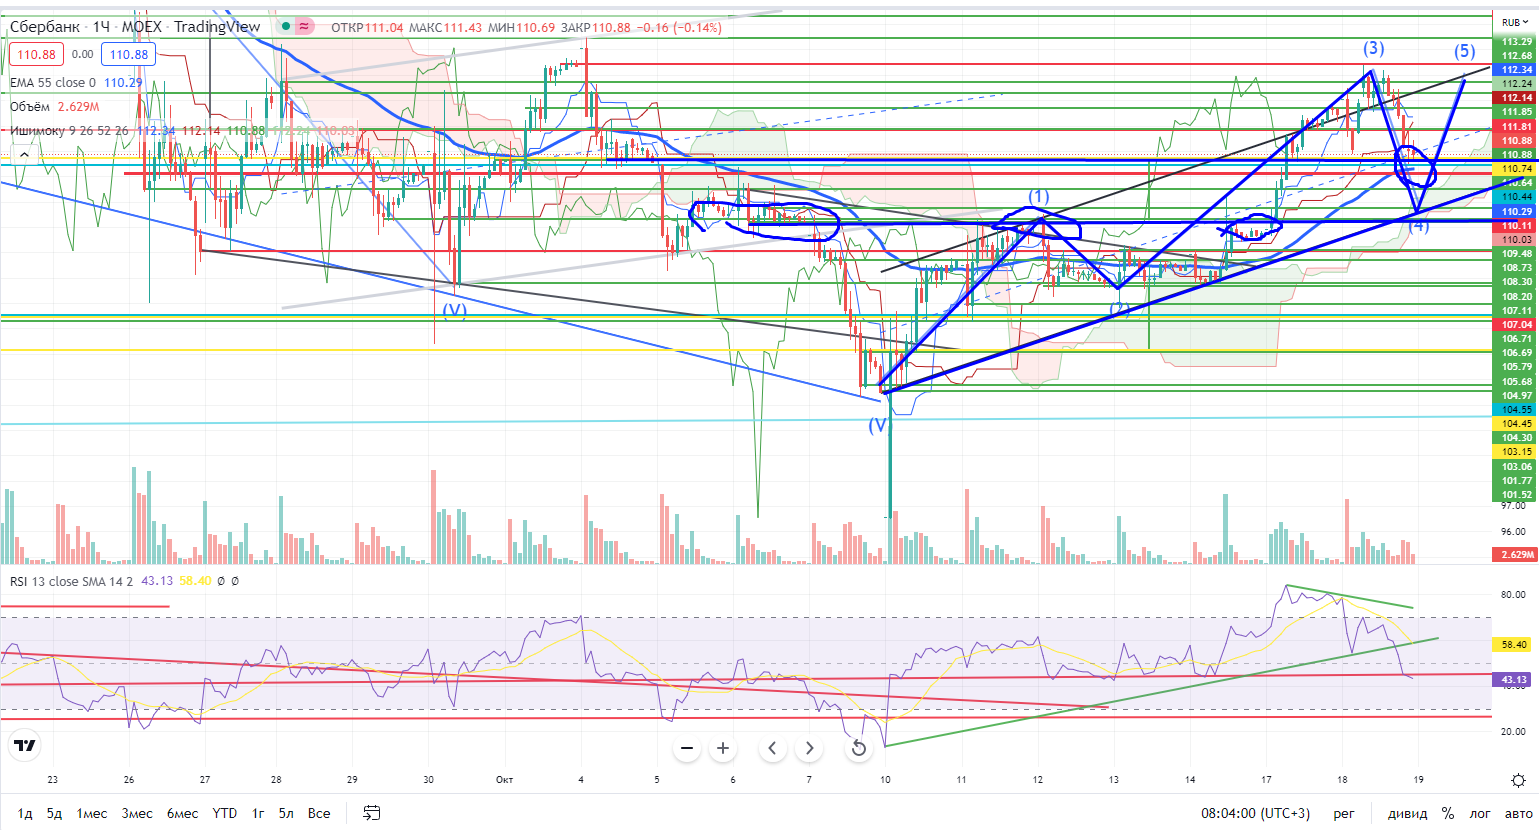The height and width of the screenshot is (830, 1539).
Task: Collapse the indicator legend with chevron
Action: [x=24, y=155]
